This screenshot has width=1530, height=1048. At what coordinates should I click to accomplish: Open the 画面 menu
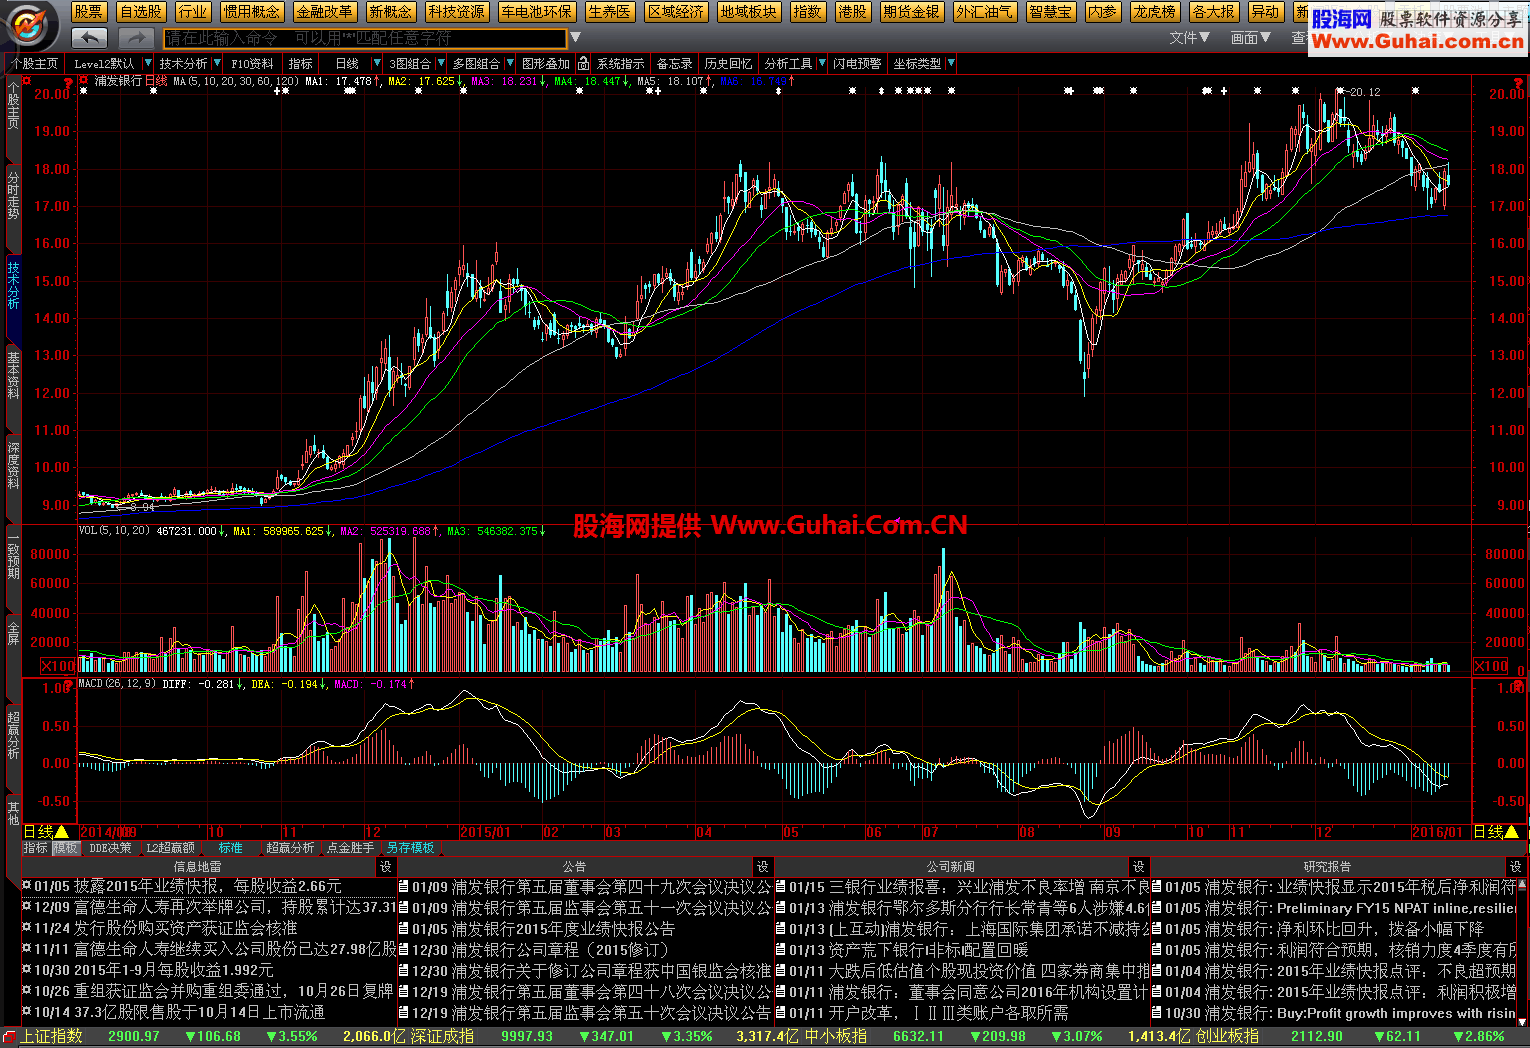(x=1250, y=37)
